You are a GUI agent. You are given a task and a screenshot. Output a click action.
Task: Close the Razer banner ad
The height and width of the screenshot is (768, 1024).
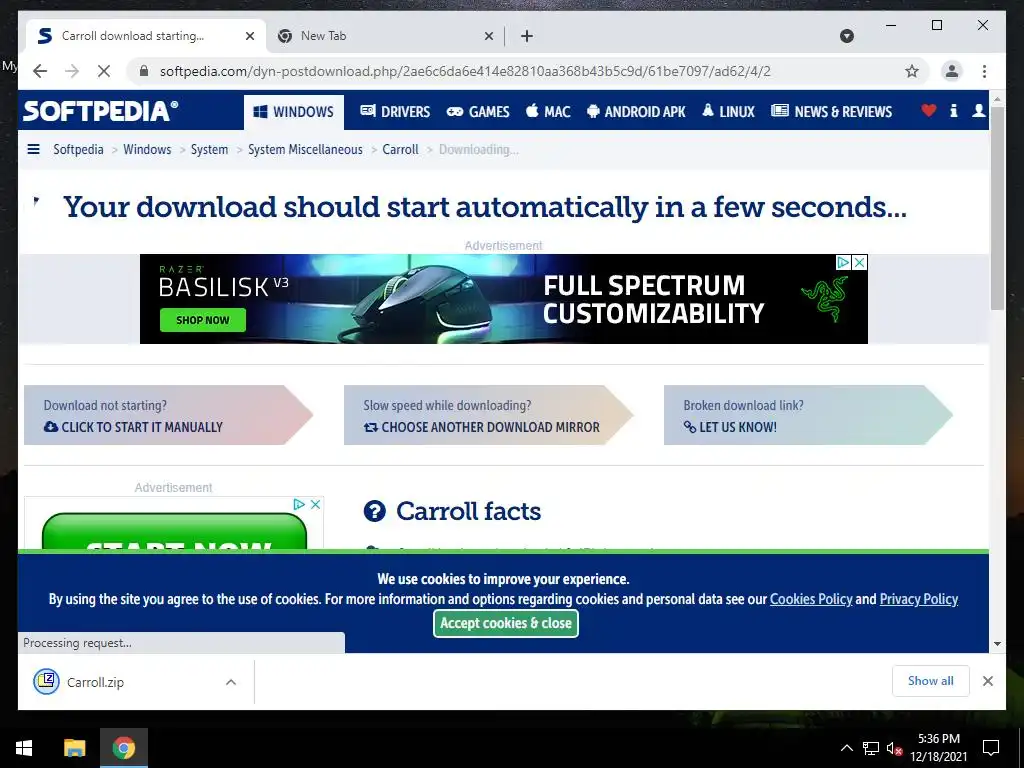pos(859,263)
